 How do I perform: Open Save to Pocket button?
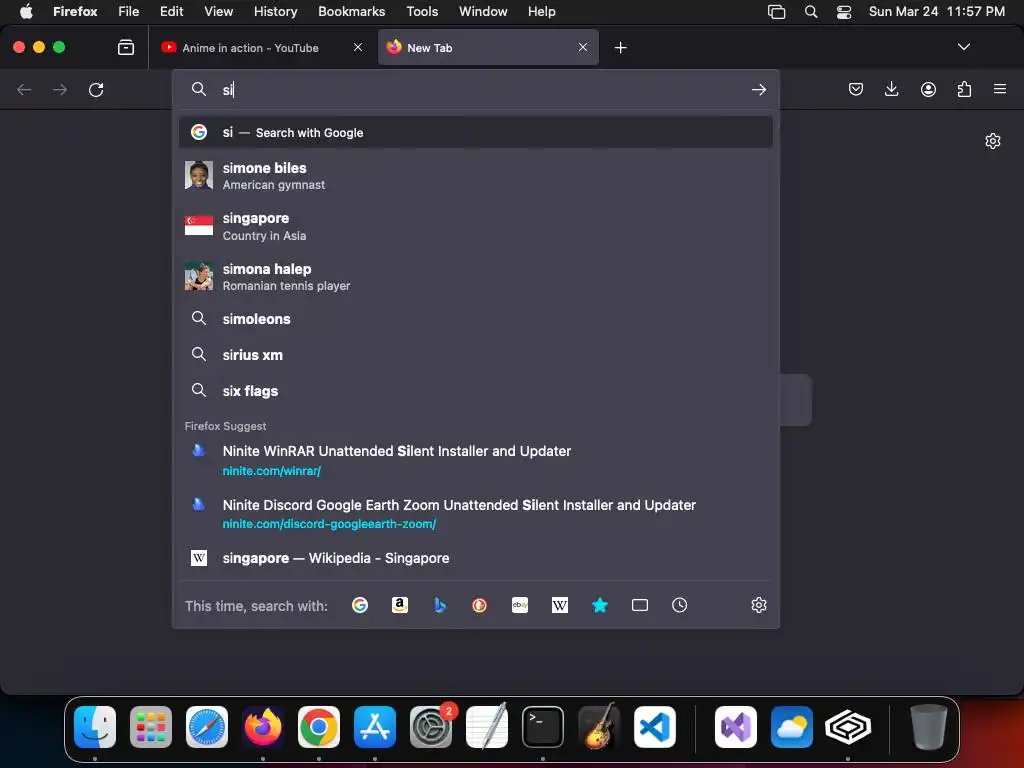click(856, 89)
